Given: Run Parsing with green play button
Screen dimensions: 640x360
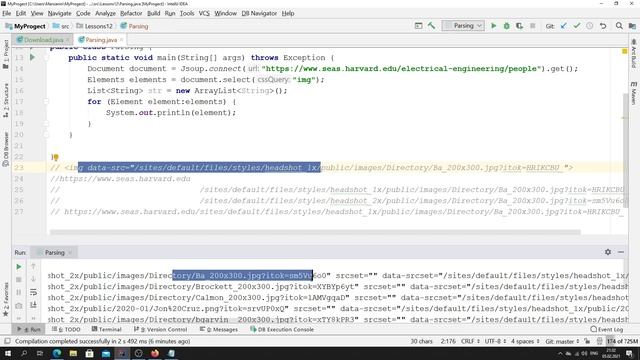Looking at the screenshot, I should pos(493,26).
